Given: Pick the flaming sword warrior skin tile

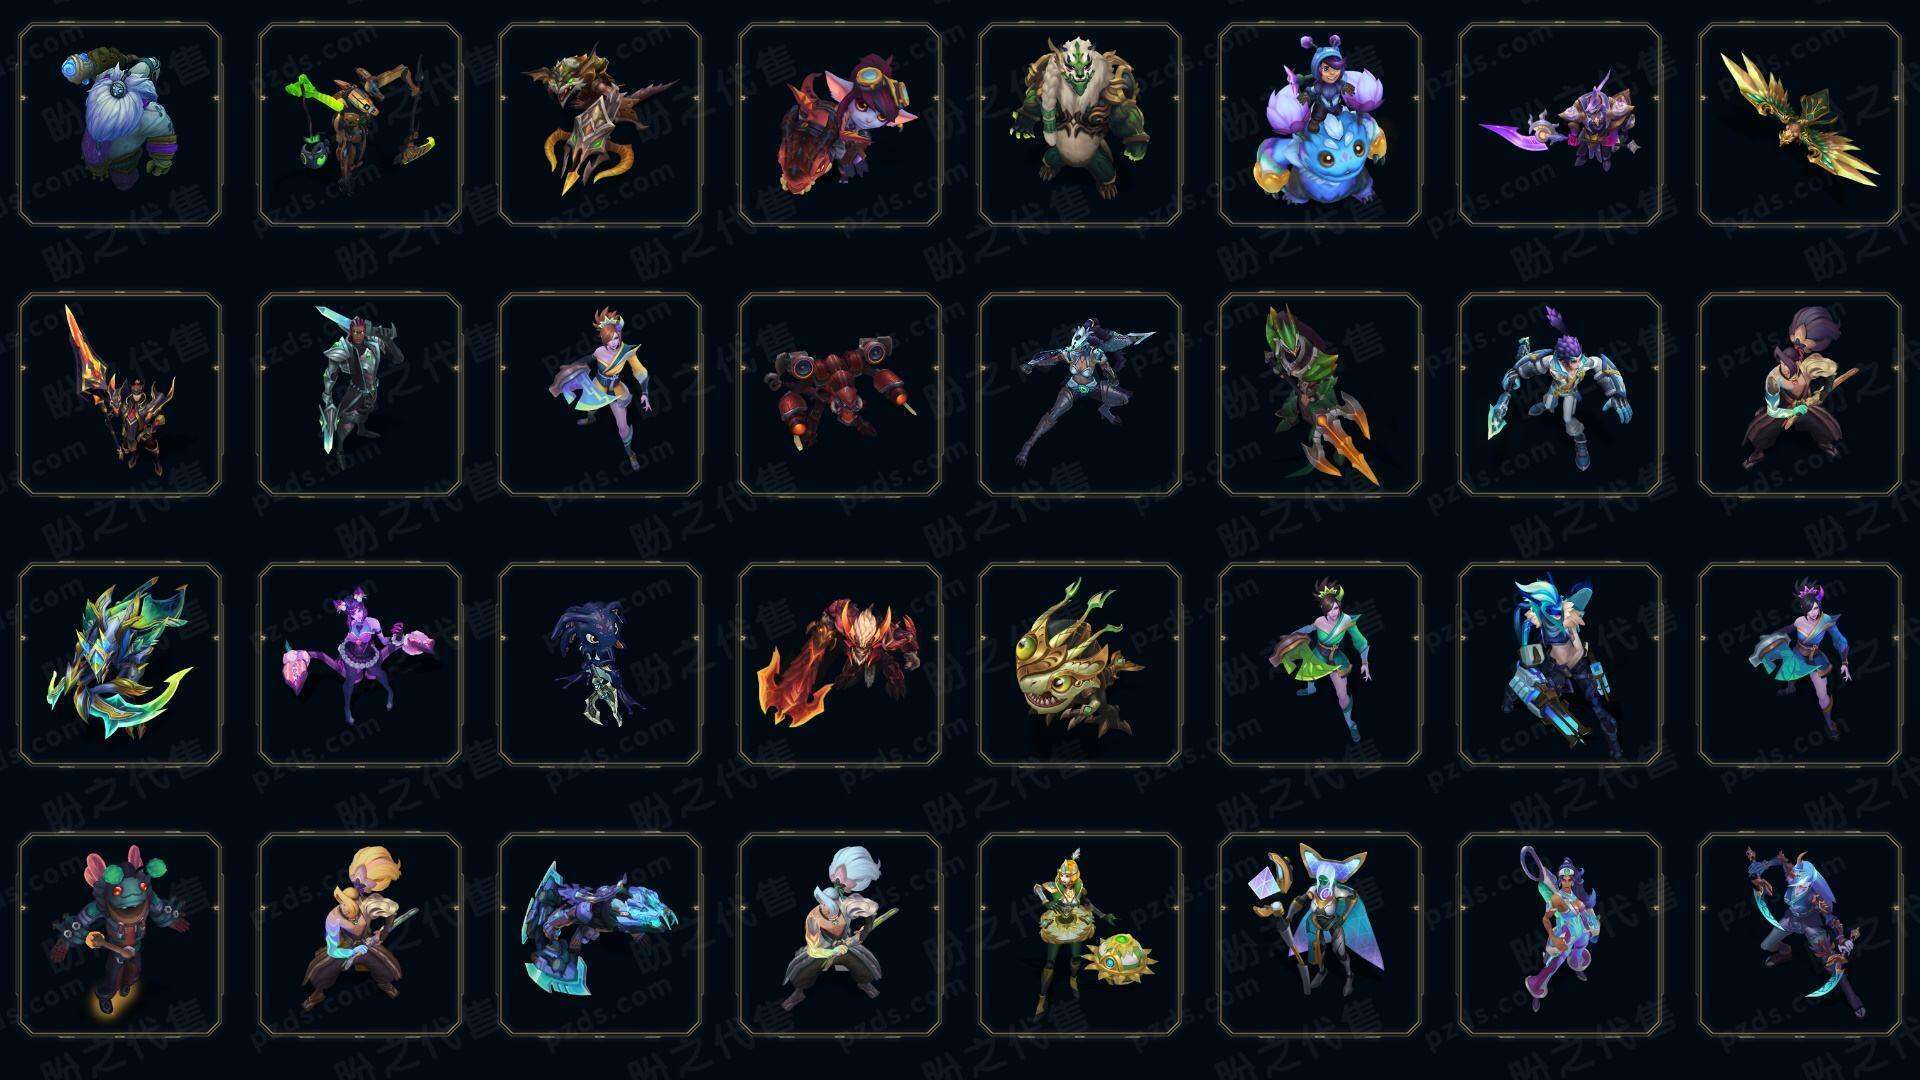Looking at the screenshot, I should [120, 394].
